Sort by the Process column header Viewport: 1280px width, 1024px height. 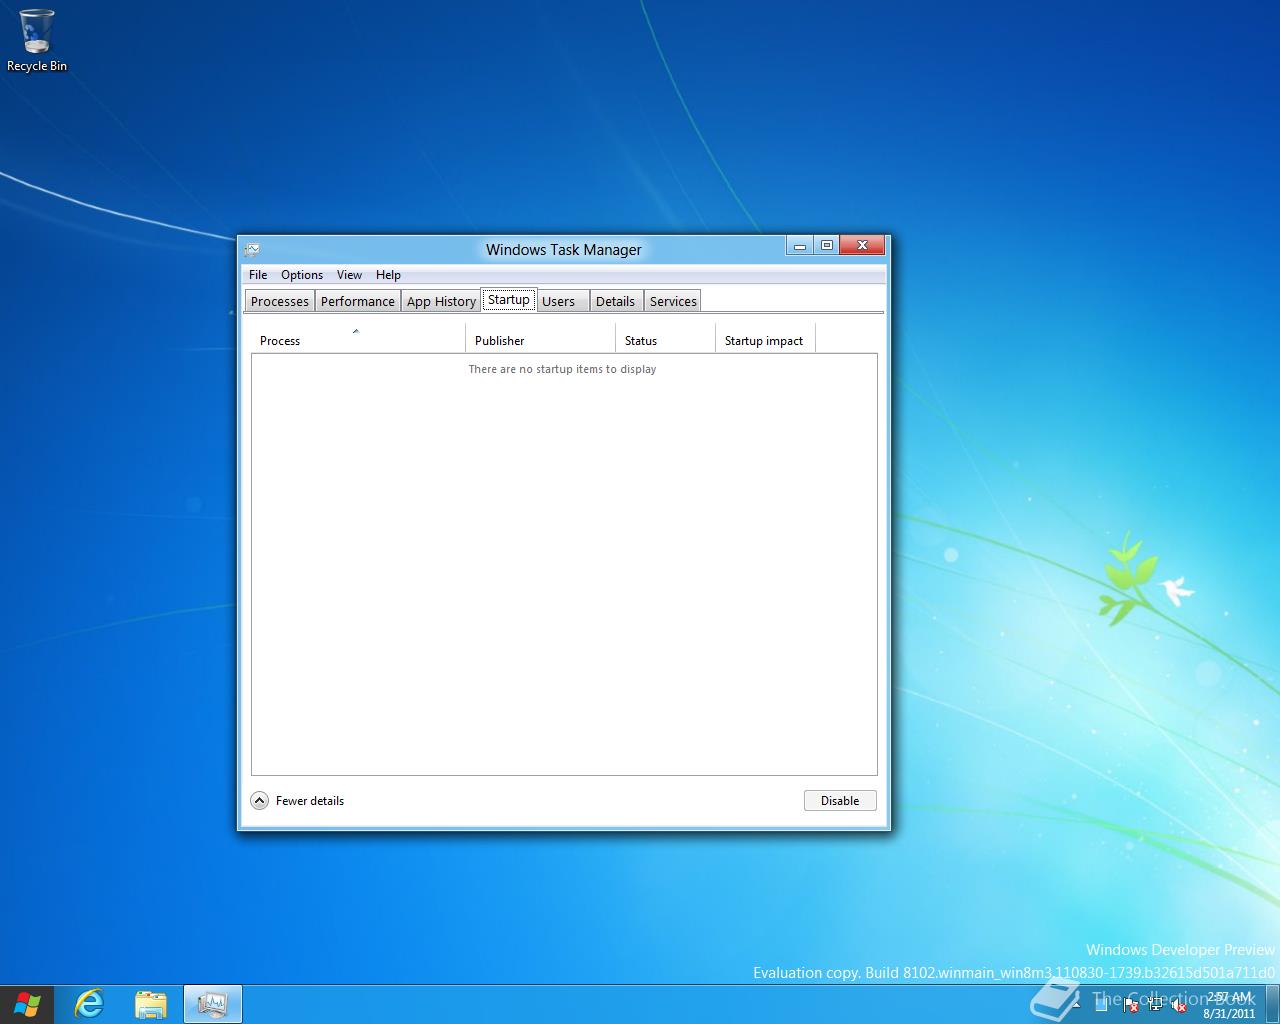point(358,338)
